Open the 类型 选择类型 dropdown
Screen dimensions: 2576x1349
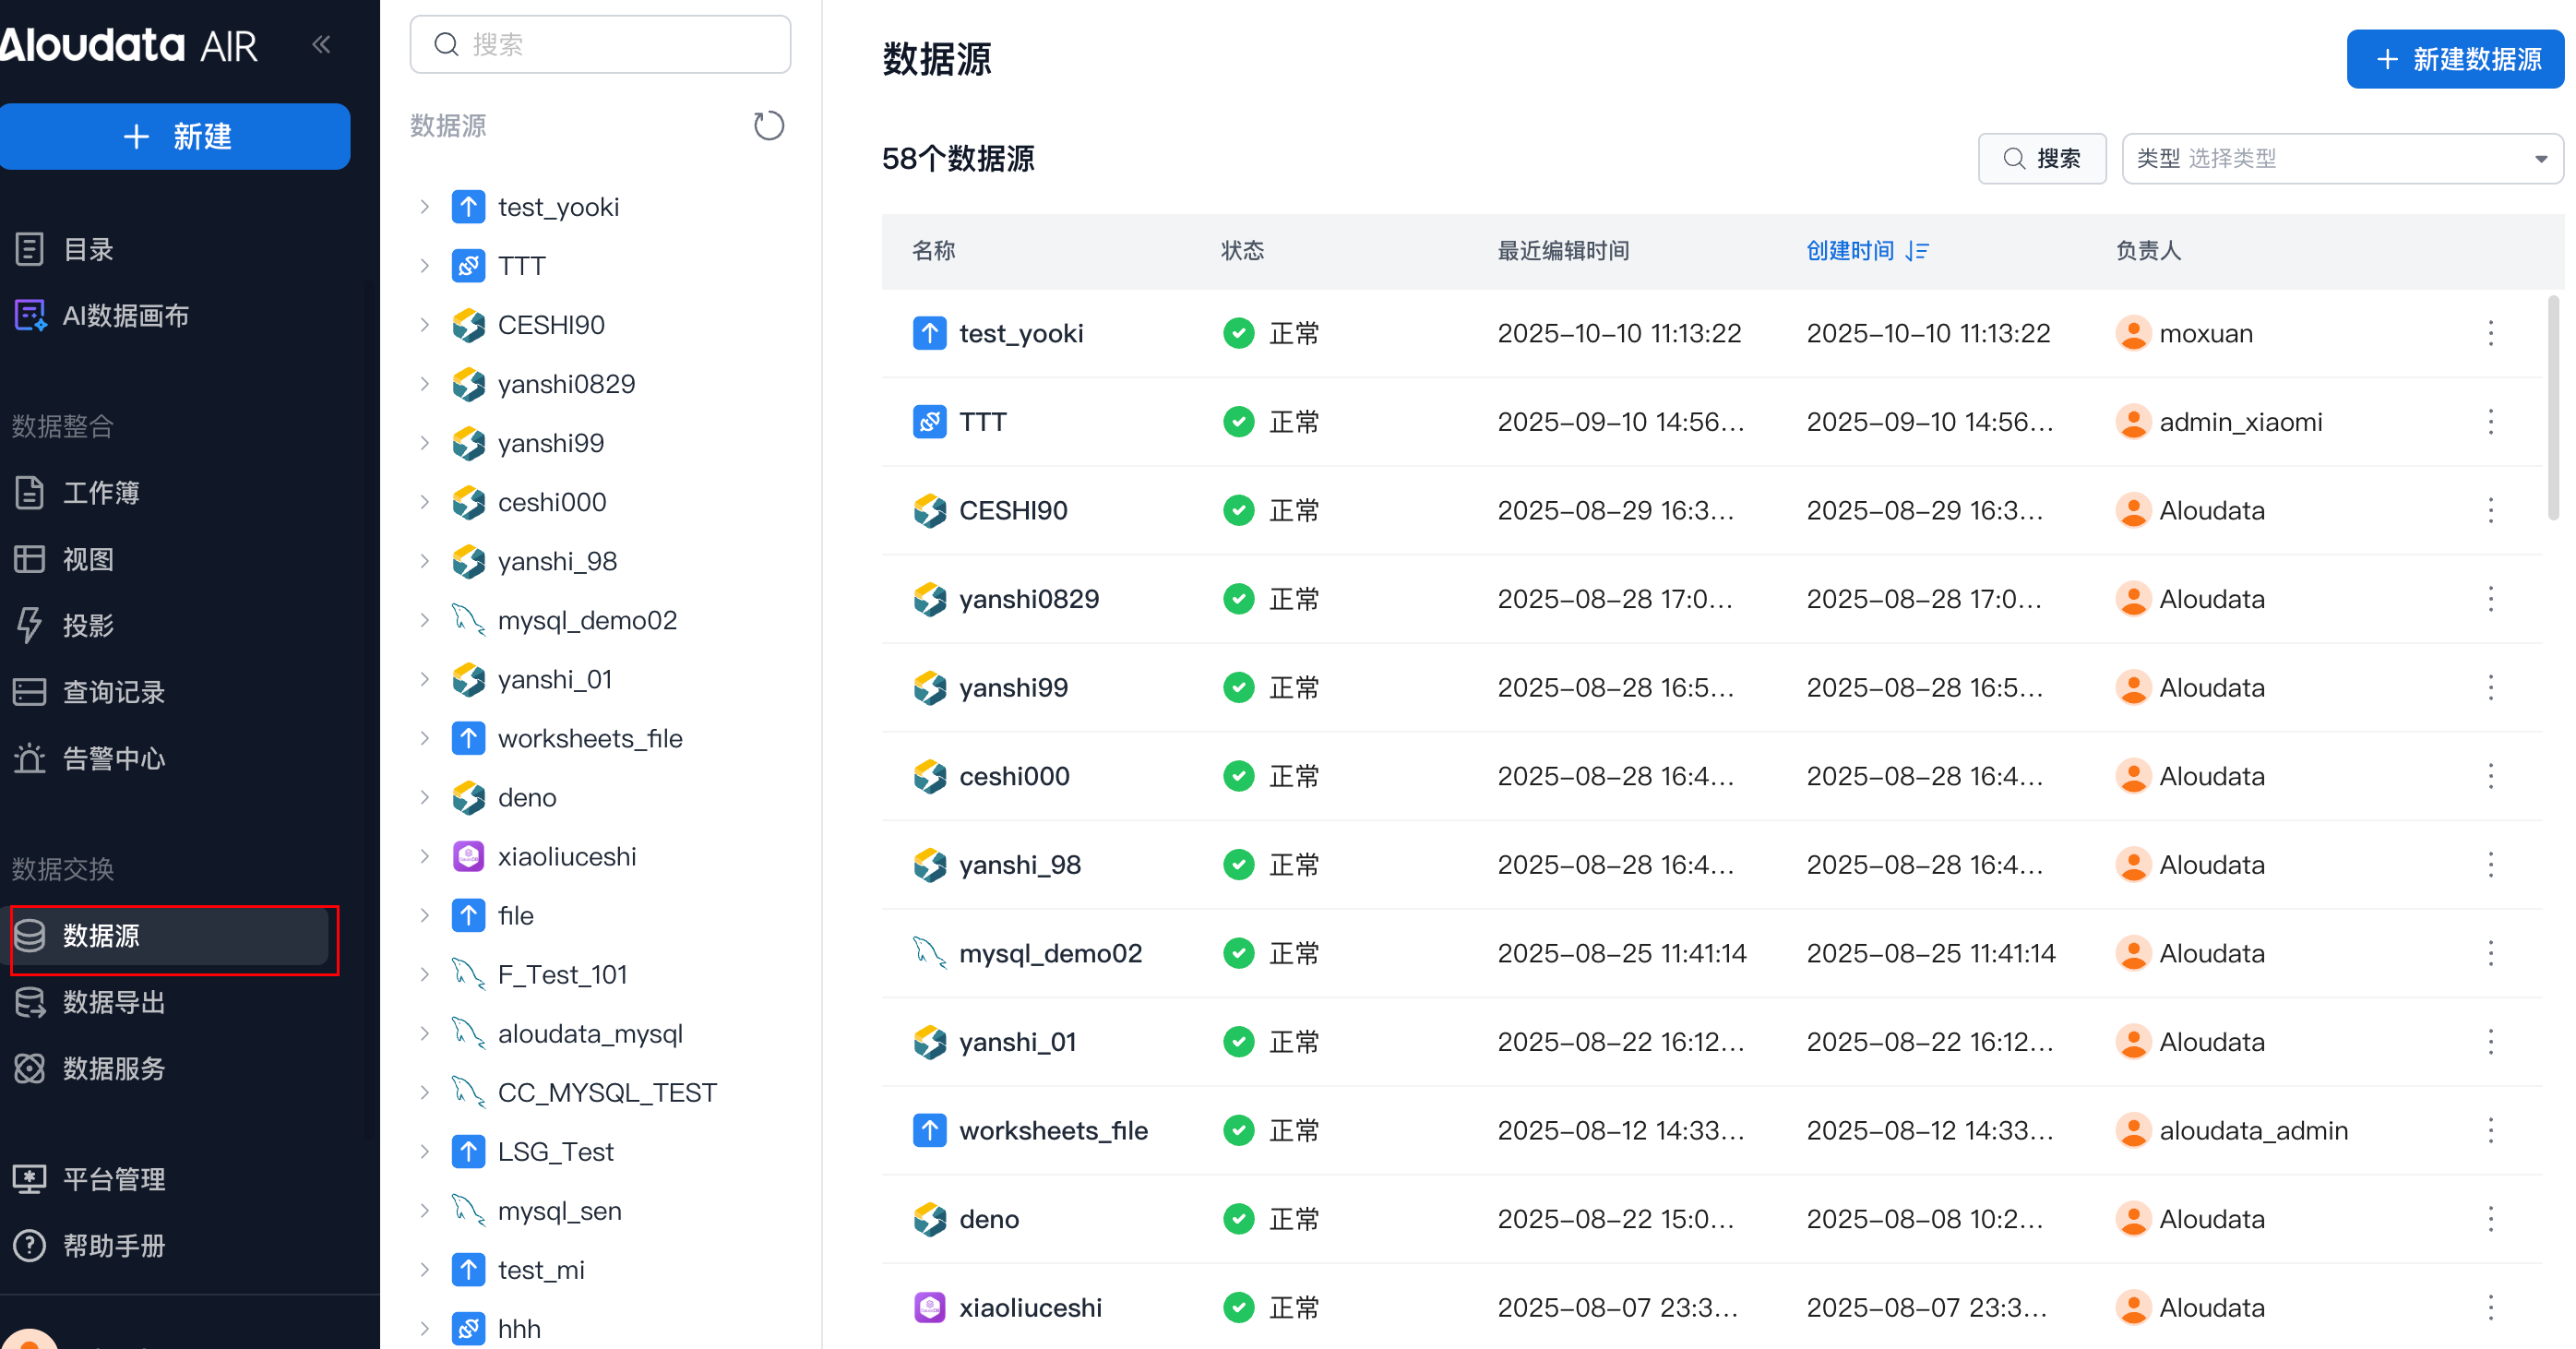pyautogui.click(x=2341, y=159)
